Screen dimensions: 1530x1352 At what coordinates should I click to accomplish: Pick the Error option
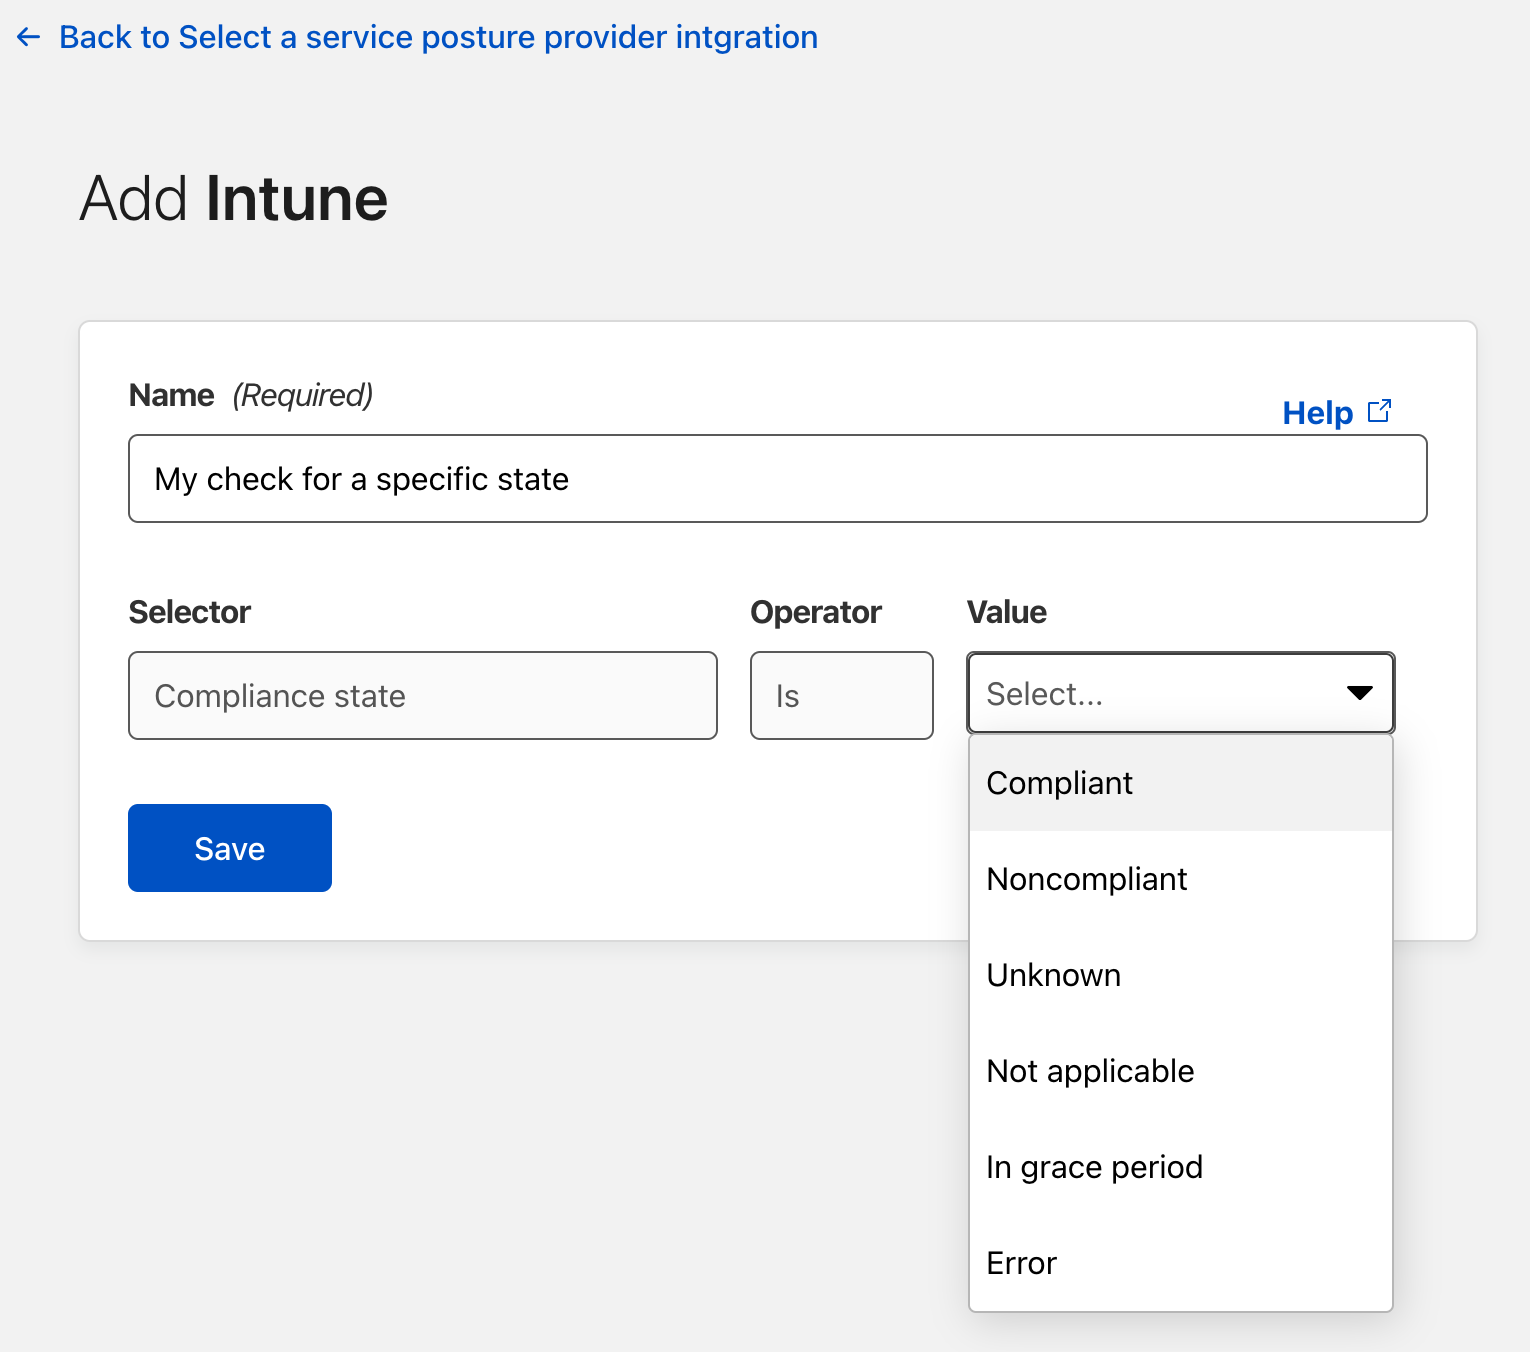tap(1180, 1263)
